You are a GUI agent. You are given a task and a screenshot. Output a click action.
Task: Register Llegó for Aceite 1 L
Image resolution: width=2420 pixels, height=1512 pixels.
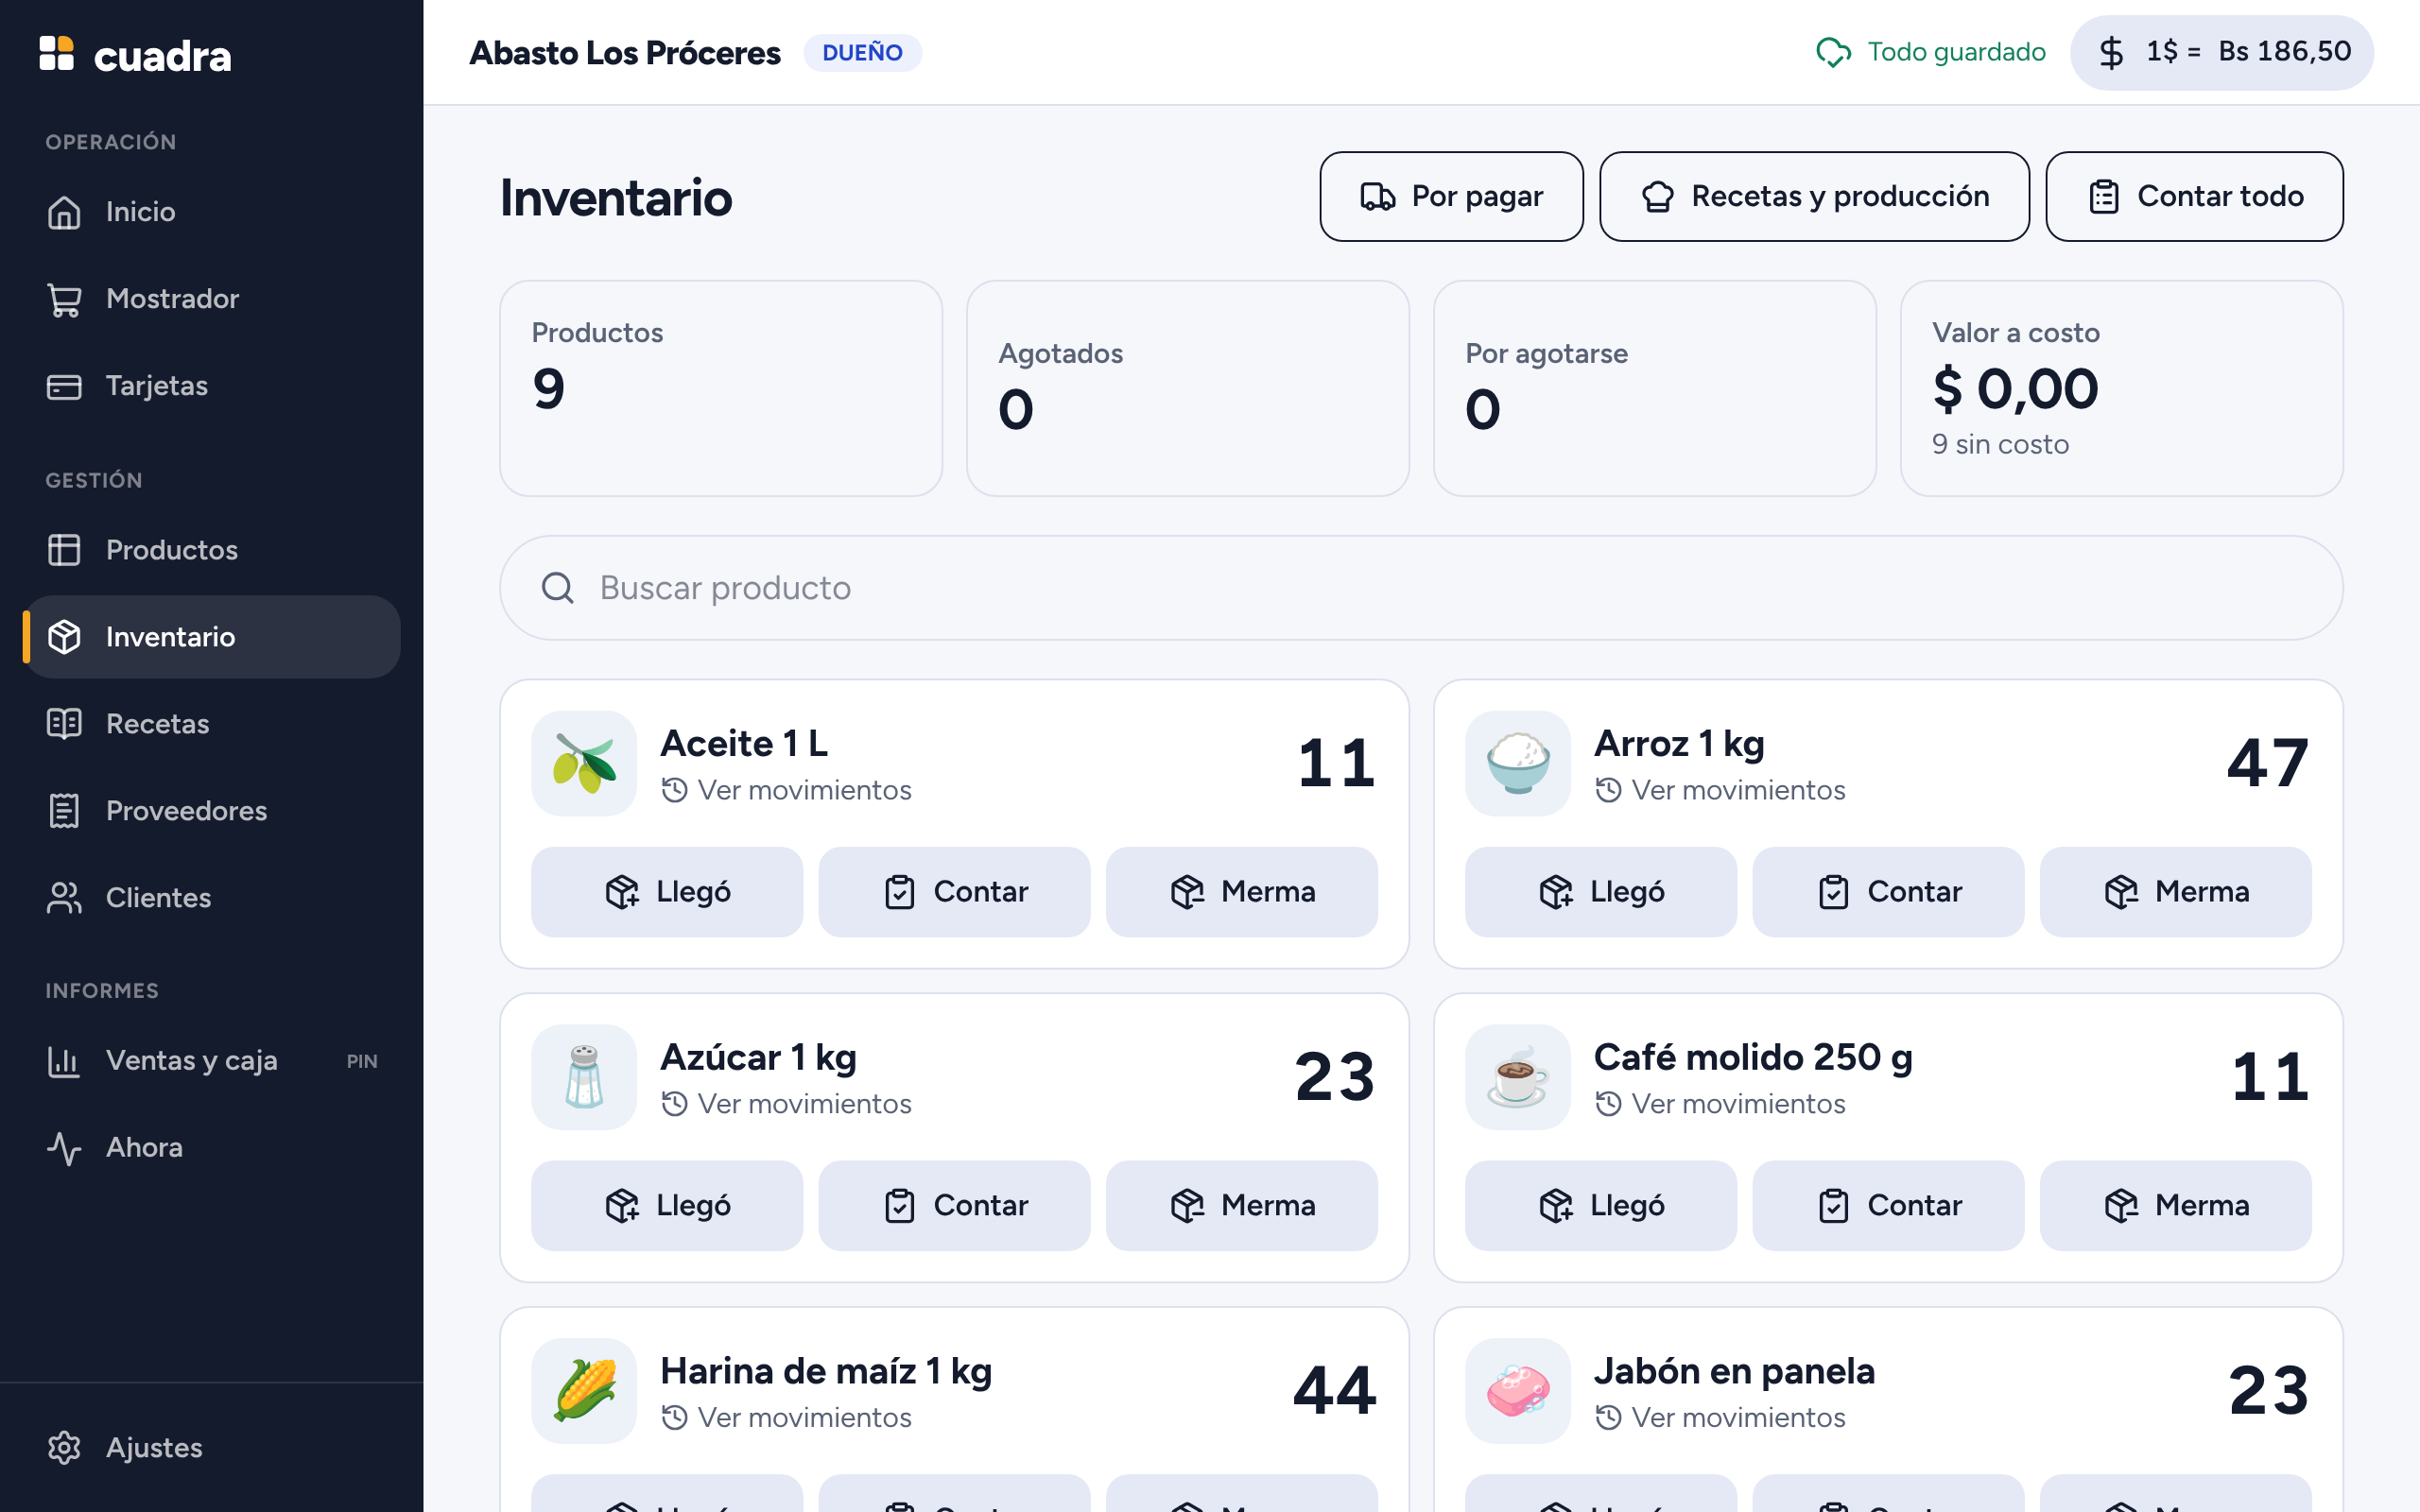[667, 892]
